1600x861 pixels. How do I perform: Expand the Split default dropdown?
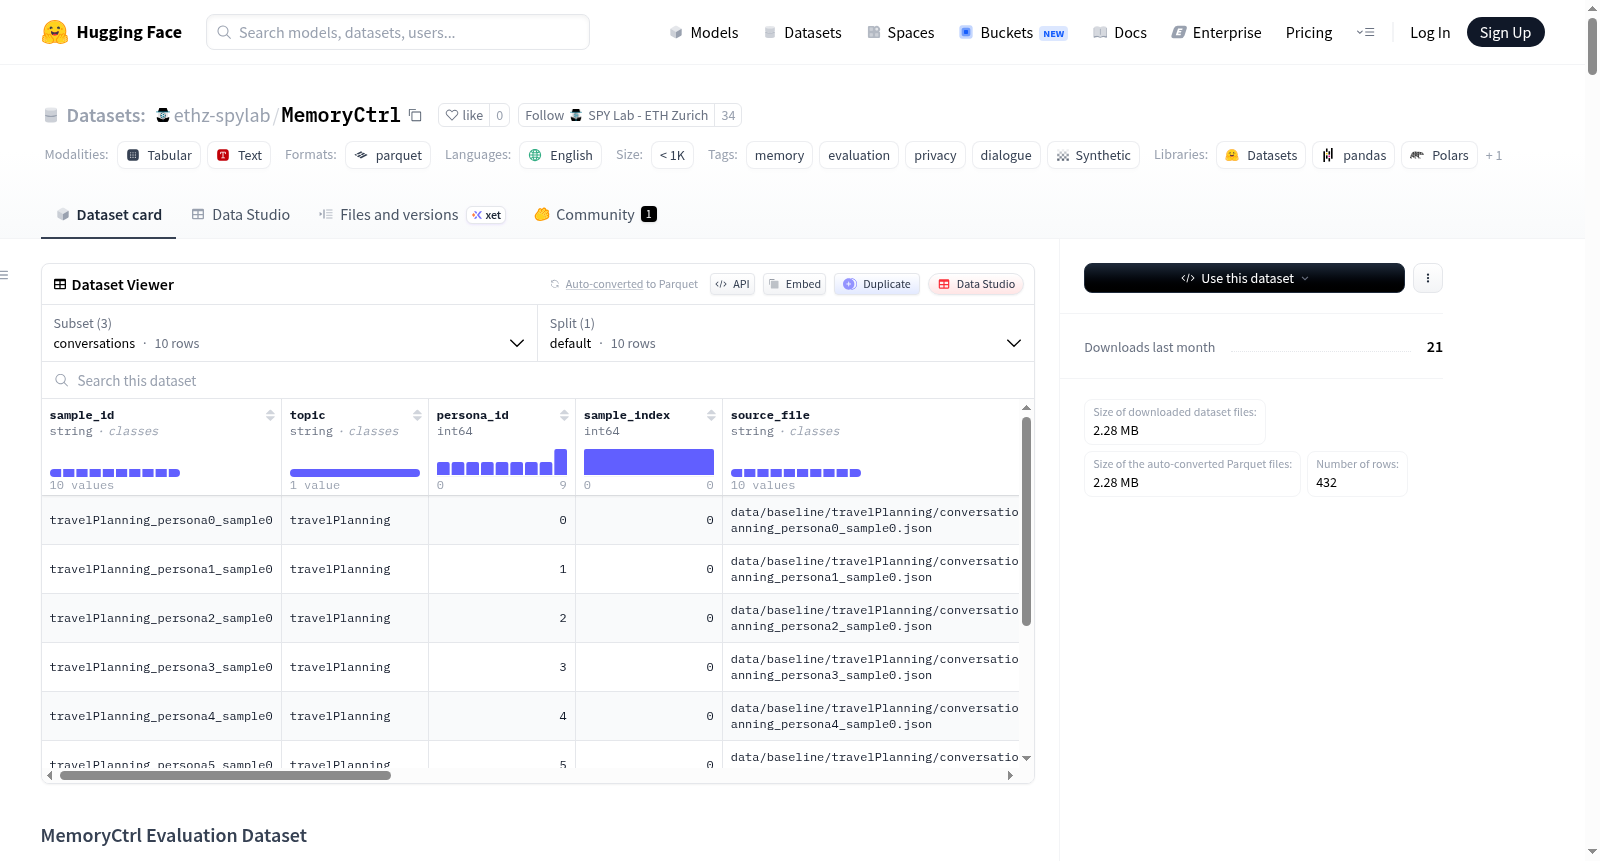pos(785,333)
